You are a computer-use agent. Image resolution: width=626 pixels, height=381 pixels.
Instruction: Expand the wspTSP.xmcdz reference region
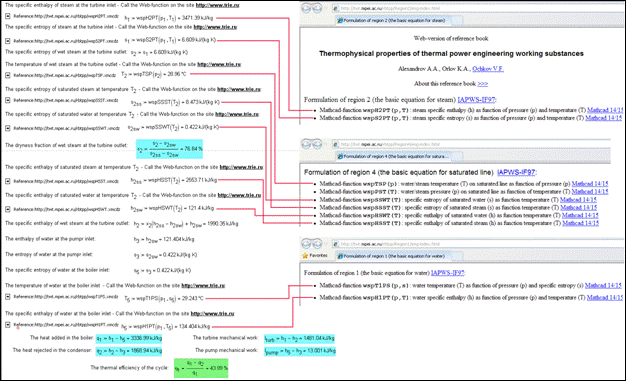click(x=8, y=75)
